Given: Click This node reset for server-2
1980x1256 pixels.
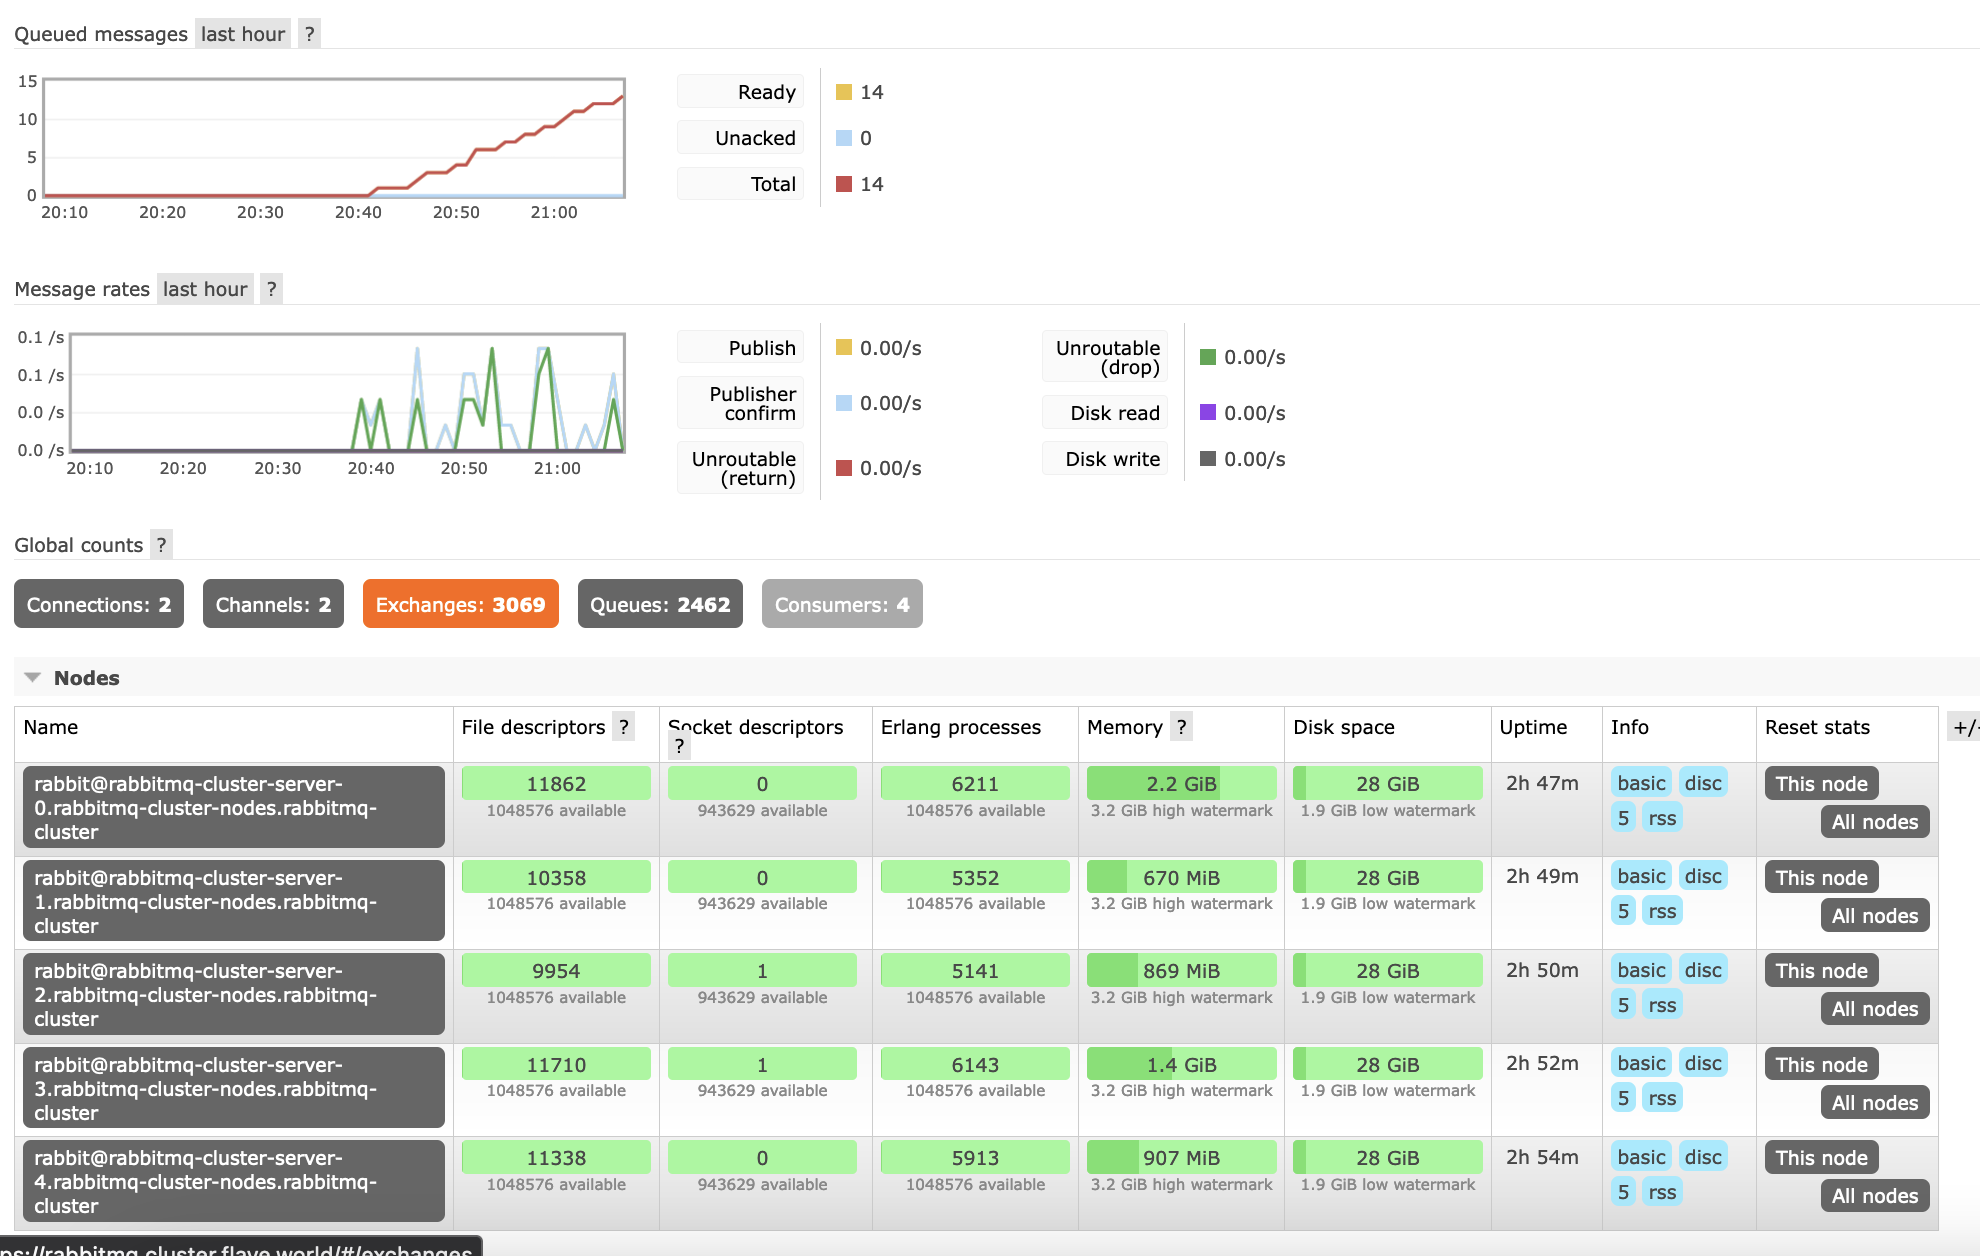Looking at the screenshot, I should (x=1821, y=971).
